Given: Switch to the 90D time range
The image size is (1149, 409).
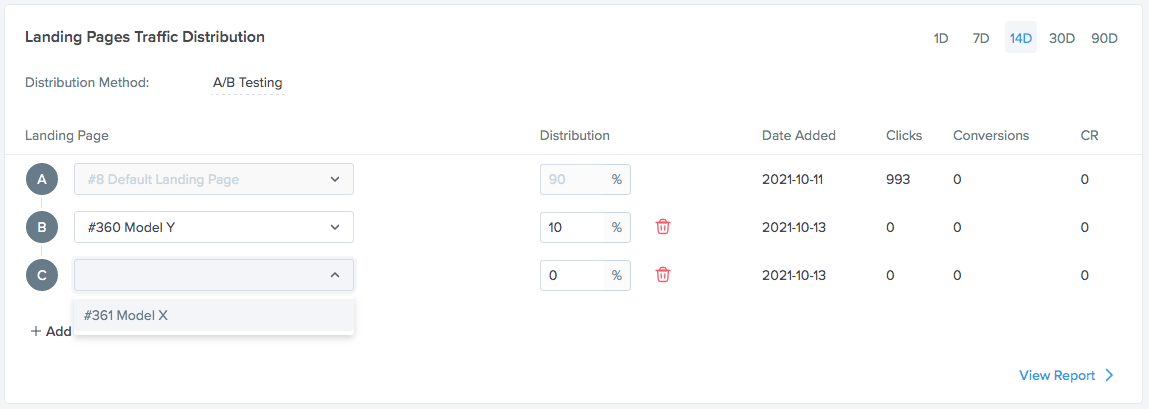Looking at the screenshot, I should click(1104, 38).
